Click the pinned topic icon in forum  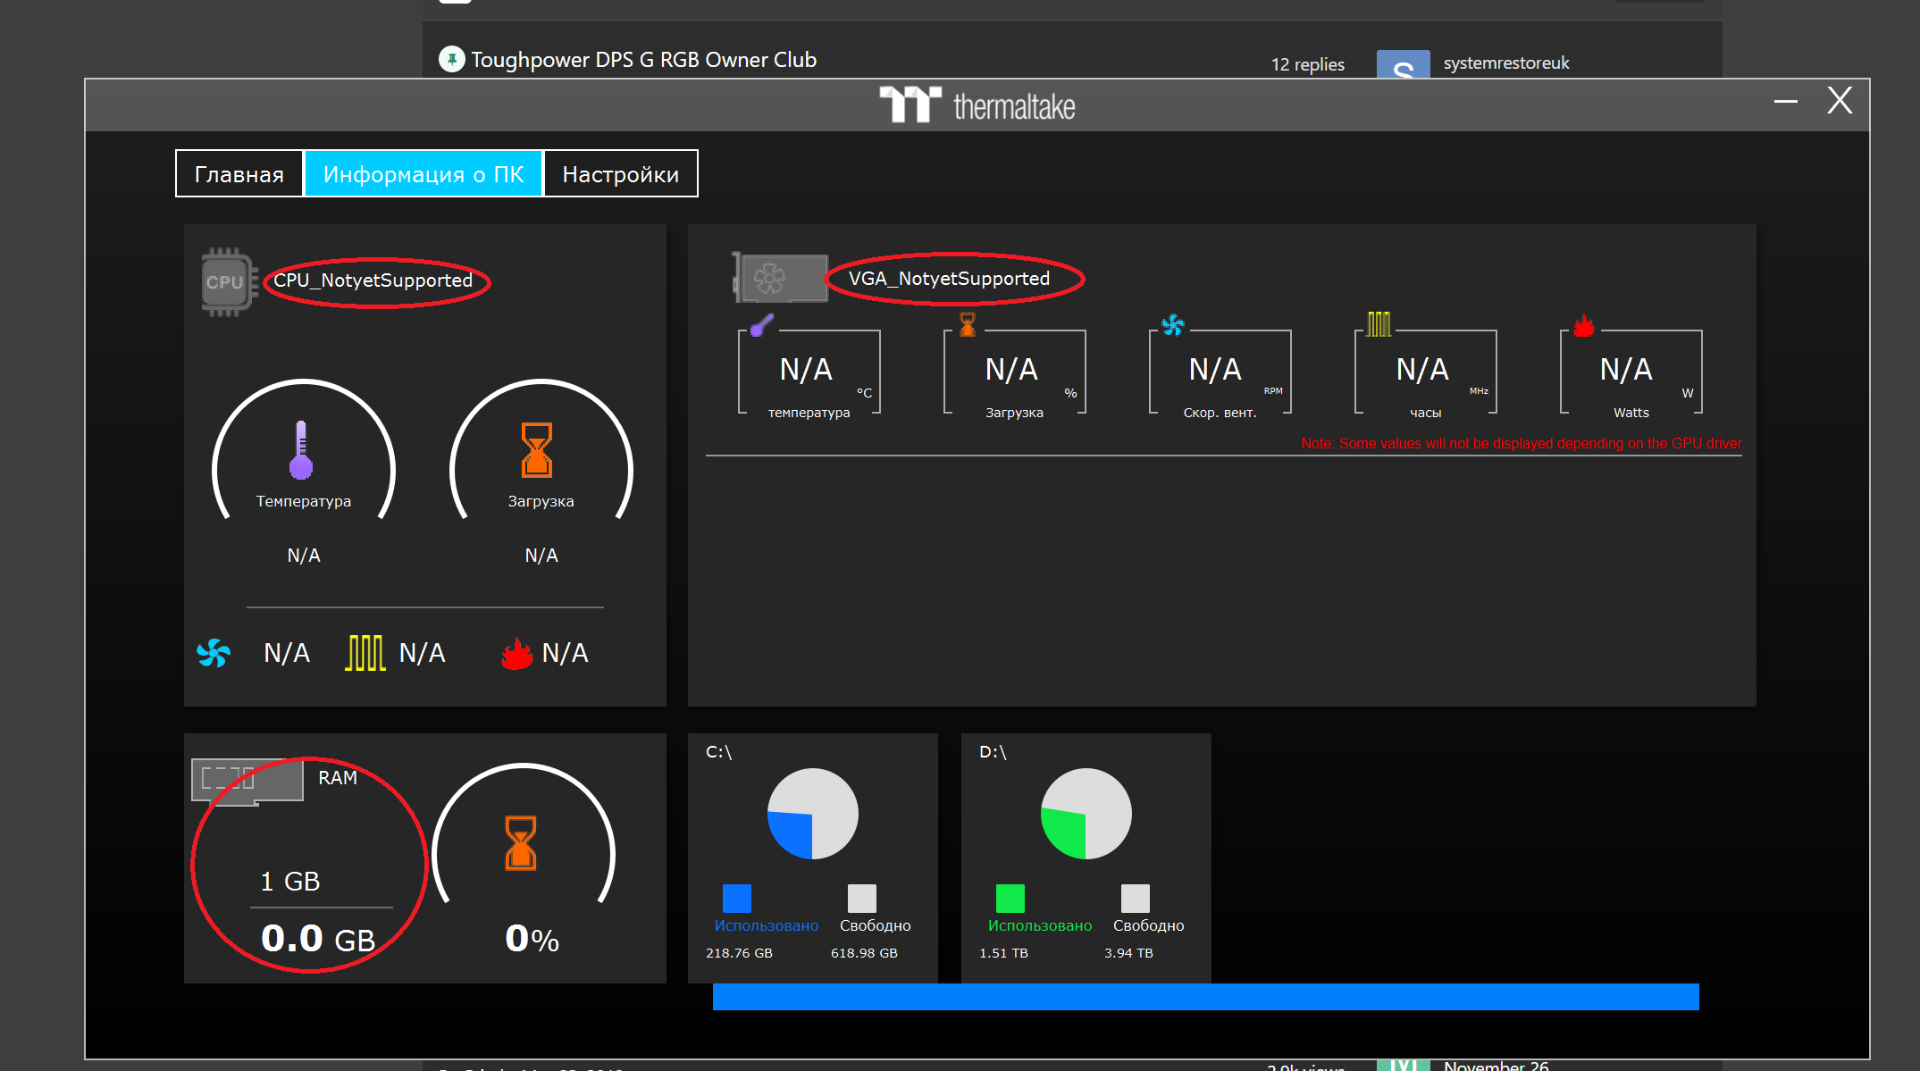452,60
